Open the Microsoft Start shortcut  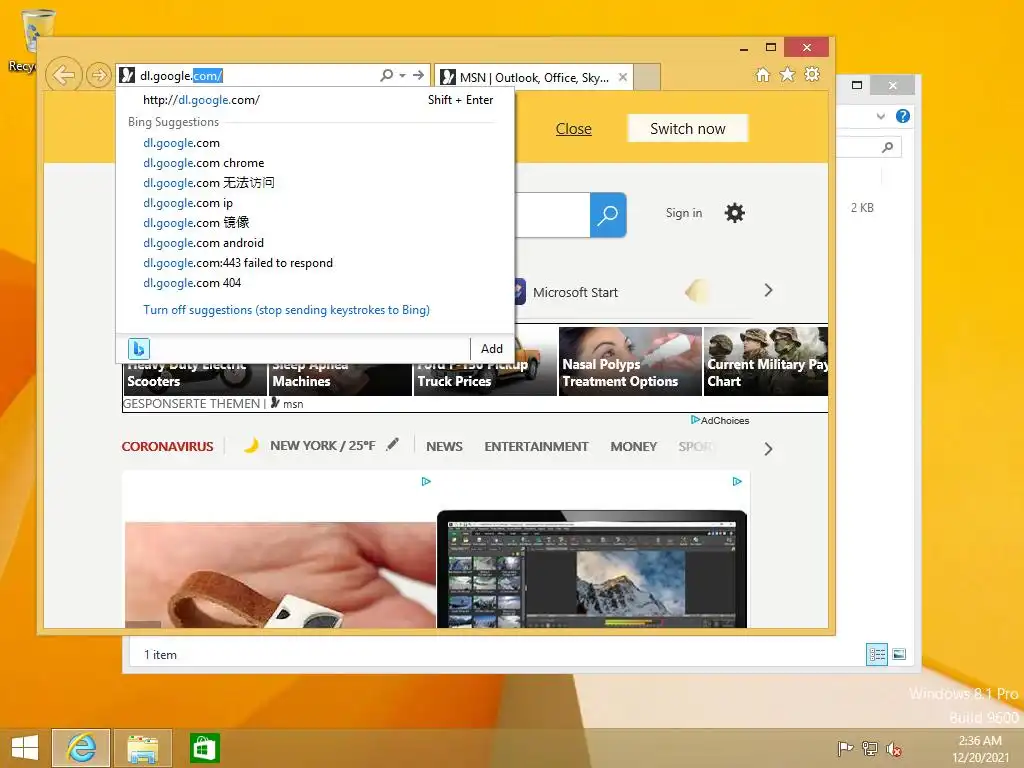click(x=566, y=292)
